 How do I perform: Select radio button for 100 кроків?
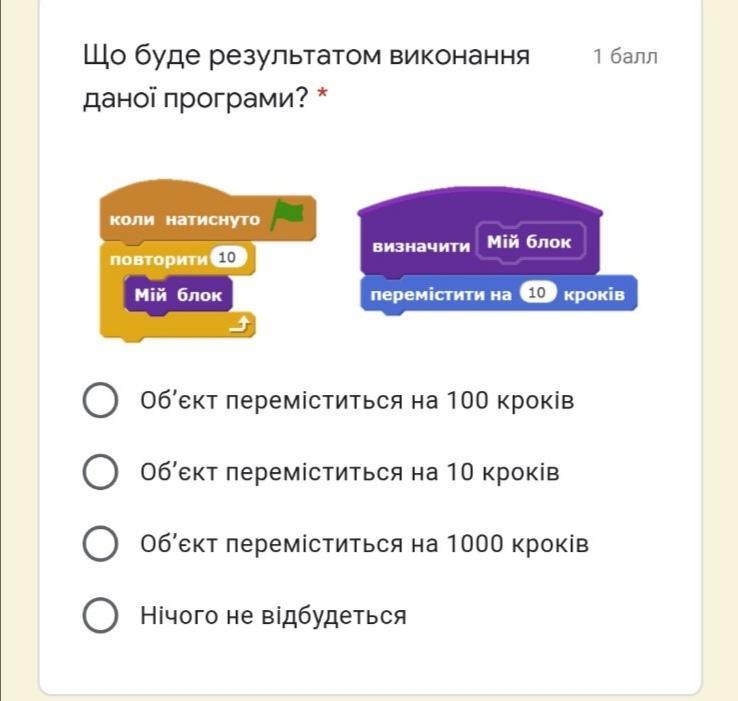(100, 401)
